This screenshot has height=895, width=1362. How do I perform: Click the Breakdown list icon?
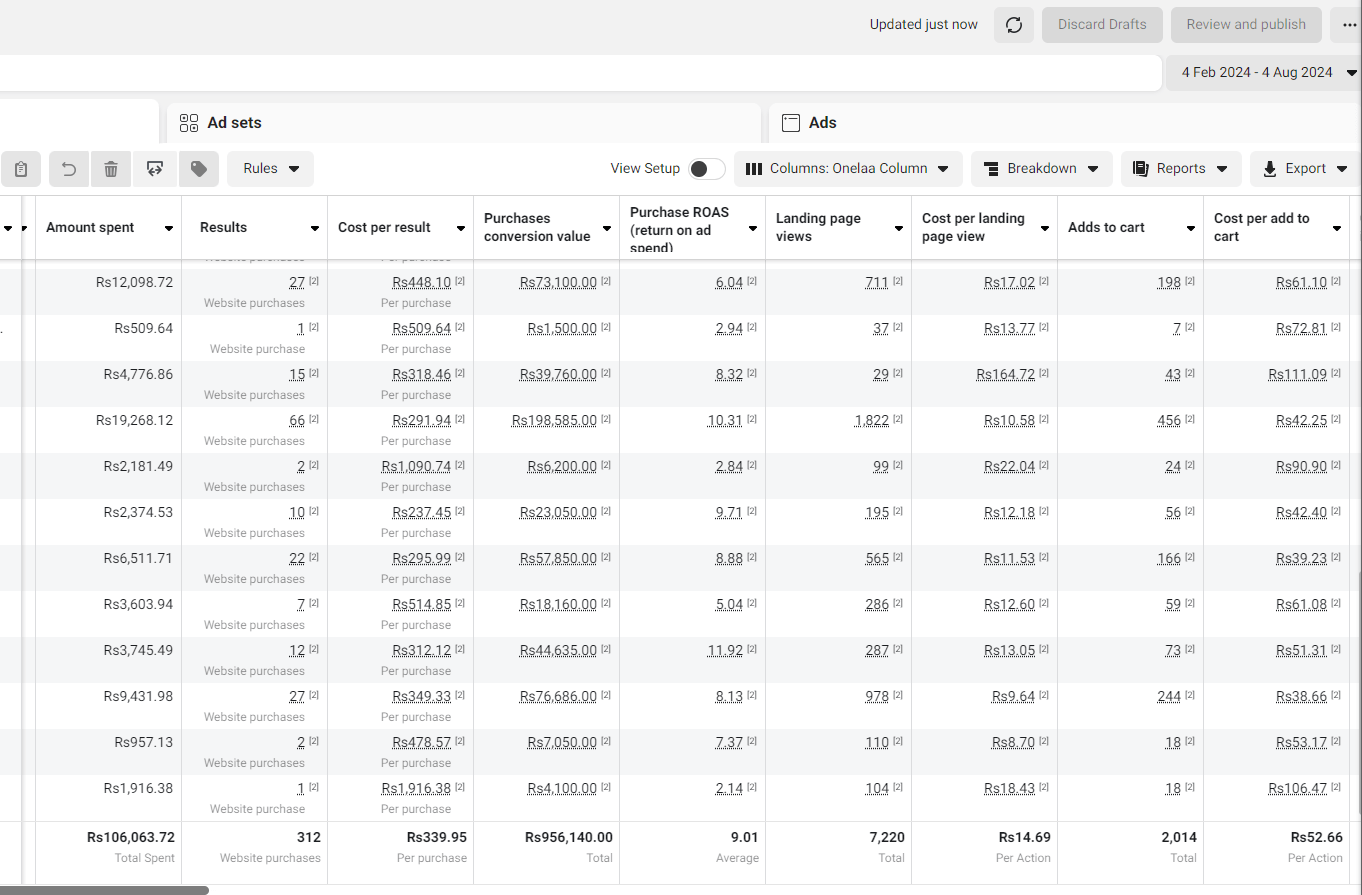point(992,169)
